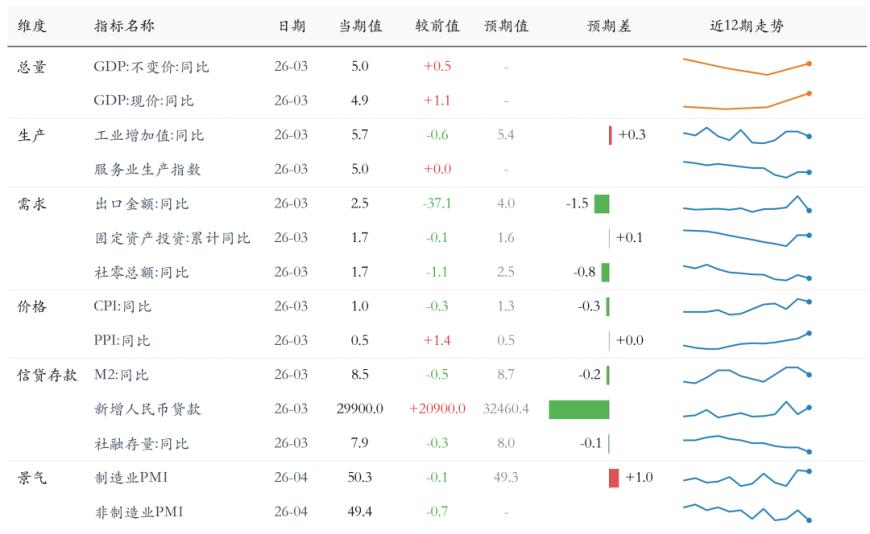Click indicator GDP:不变价:同比

point(151,67)
